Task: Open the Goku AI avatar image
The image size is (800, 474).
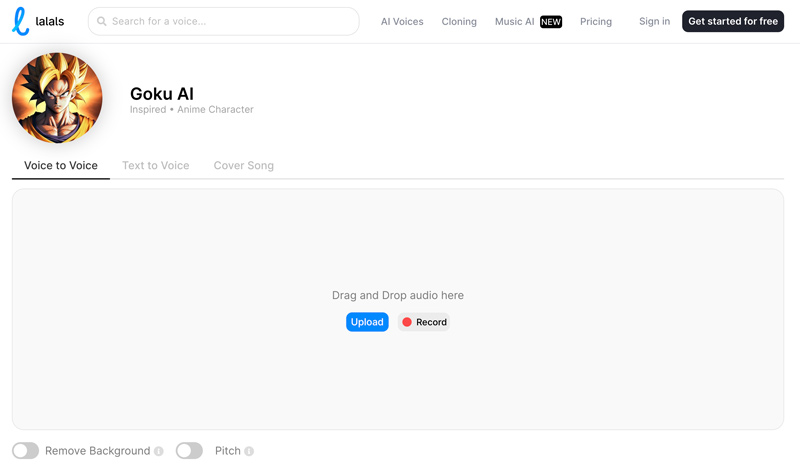Action: (57, 97)
